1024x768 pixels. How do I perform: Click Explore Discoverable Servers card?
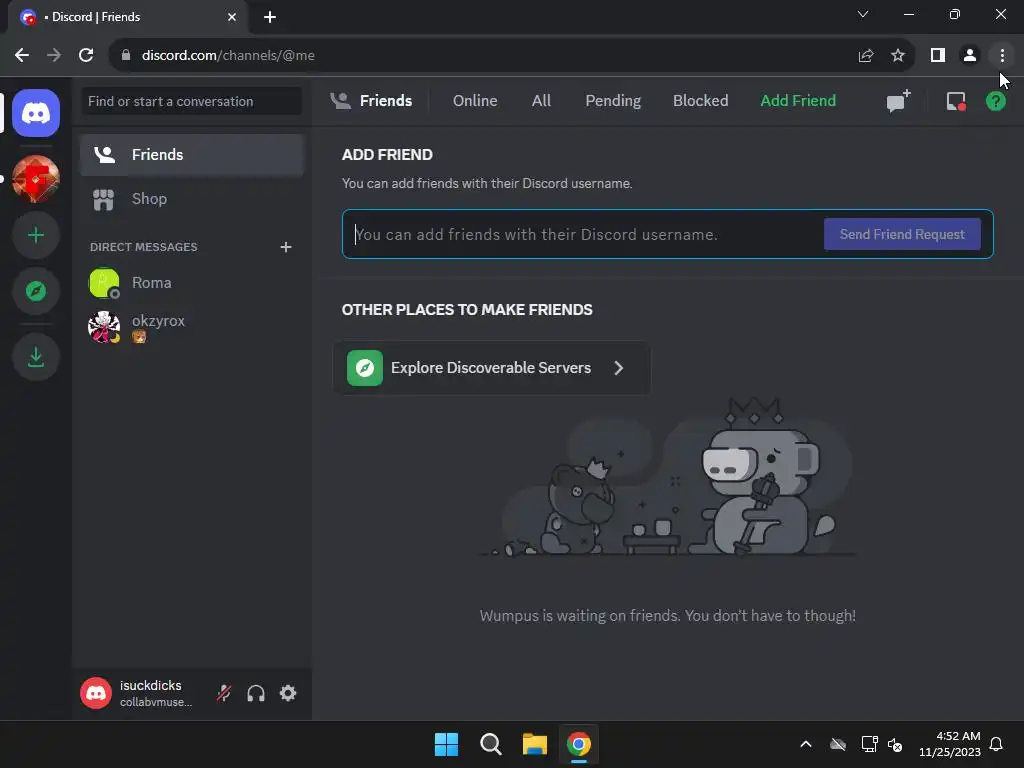(x=492, y=368)
